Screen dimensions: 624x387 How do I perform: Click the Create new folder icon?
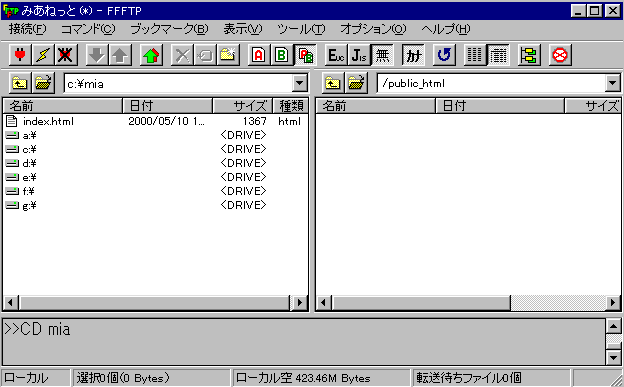[x=228, y=55]
